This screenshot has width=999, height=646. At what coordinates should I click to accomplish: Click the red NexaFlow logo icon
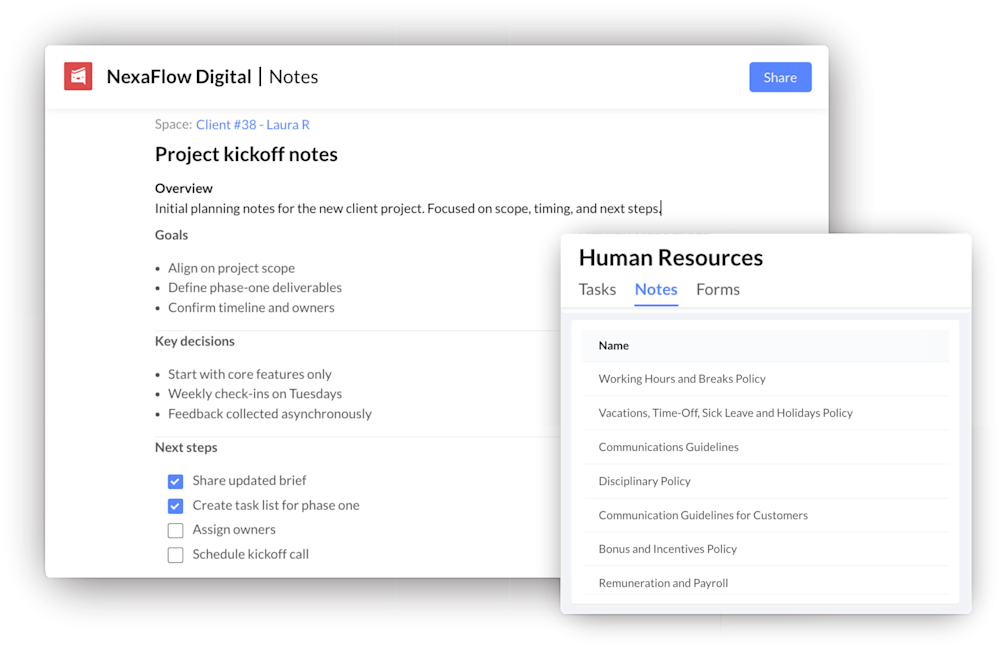[77, 76]
